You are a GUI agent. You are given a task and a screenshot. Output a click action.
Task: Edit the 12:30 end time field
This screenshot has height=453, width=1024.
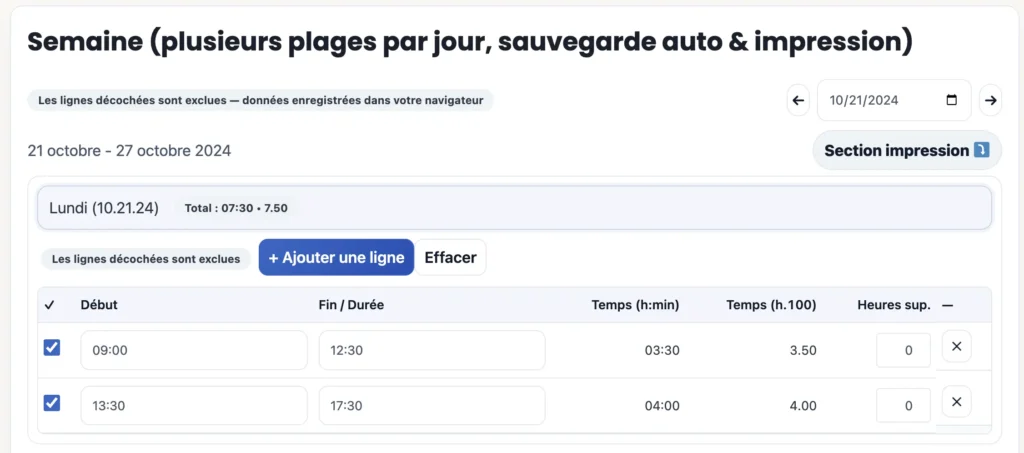[431, 350]
